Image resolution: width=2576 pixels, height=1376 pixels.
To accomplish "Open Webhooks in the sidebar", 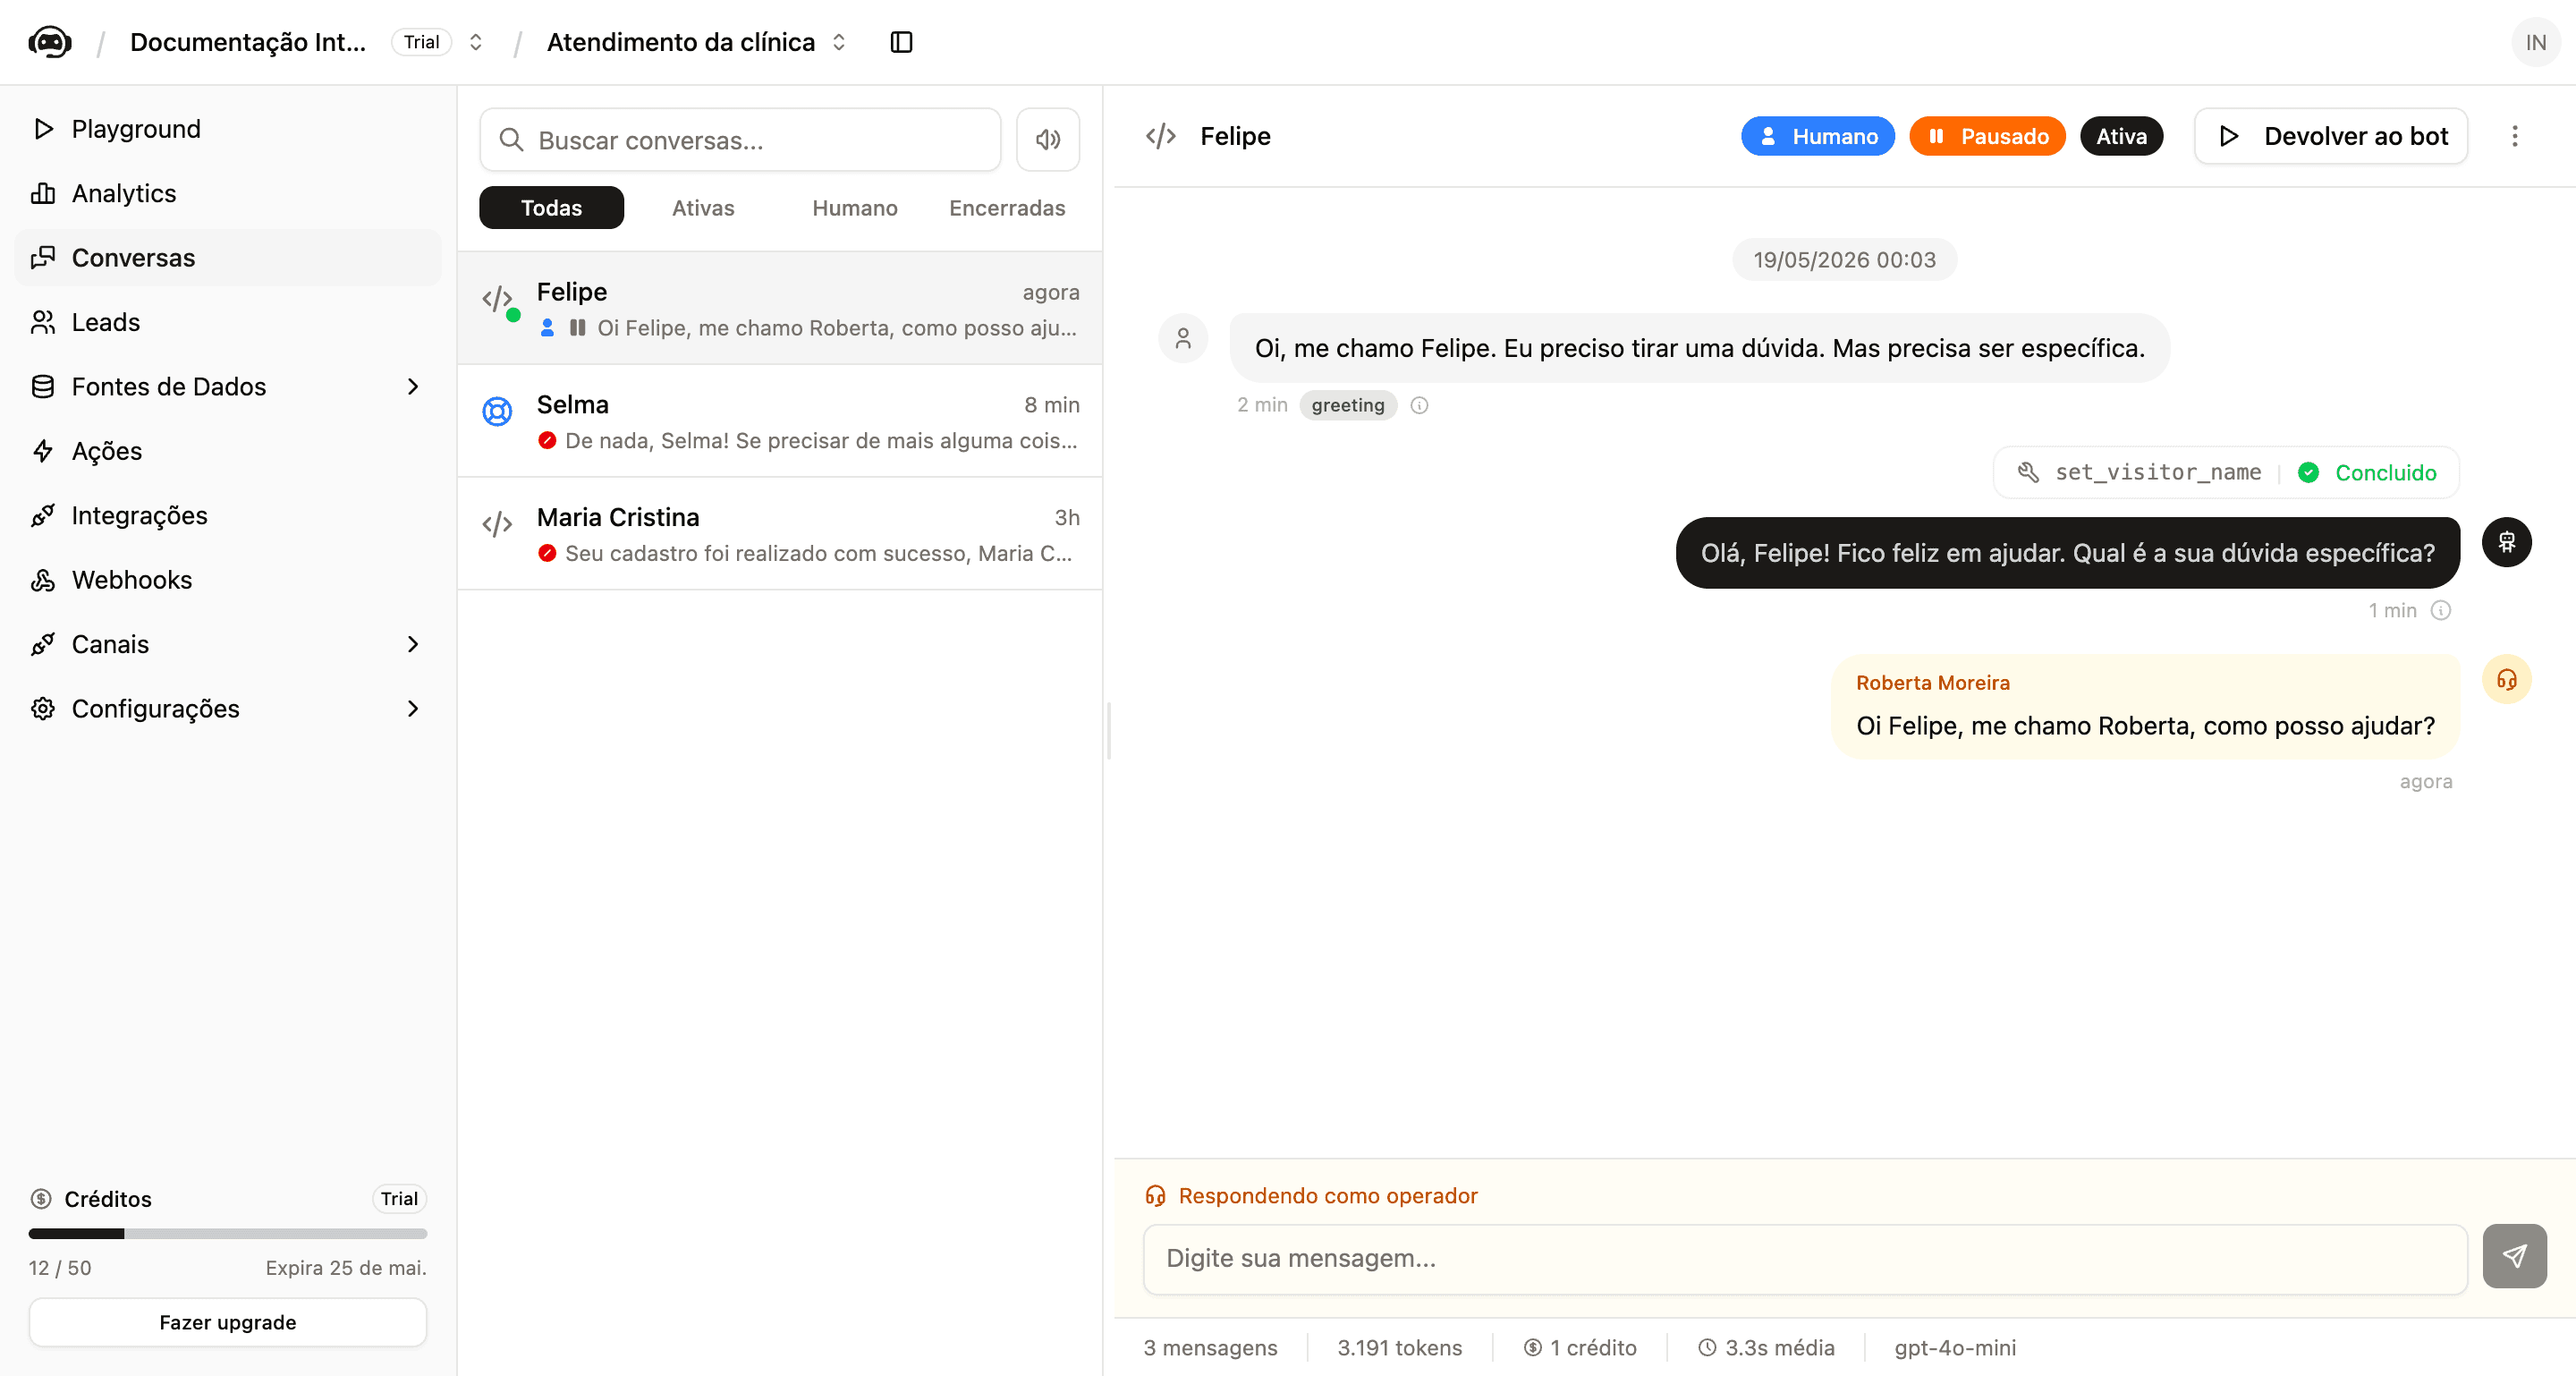I will (228, 580).
